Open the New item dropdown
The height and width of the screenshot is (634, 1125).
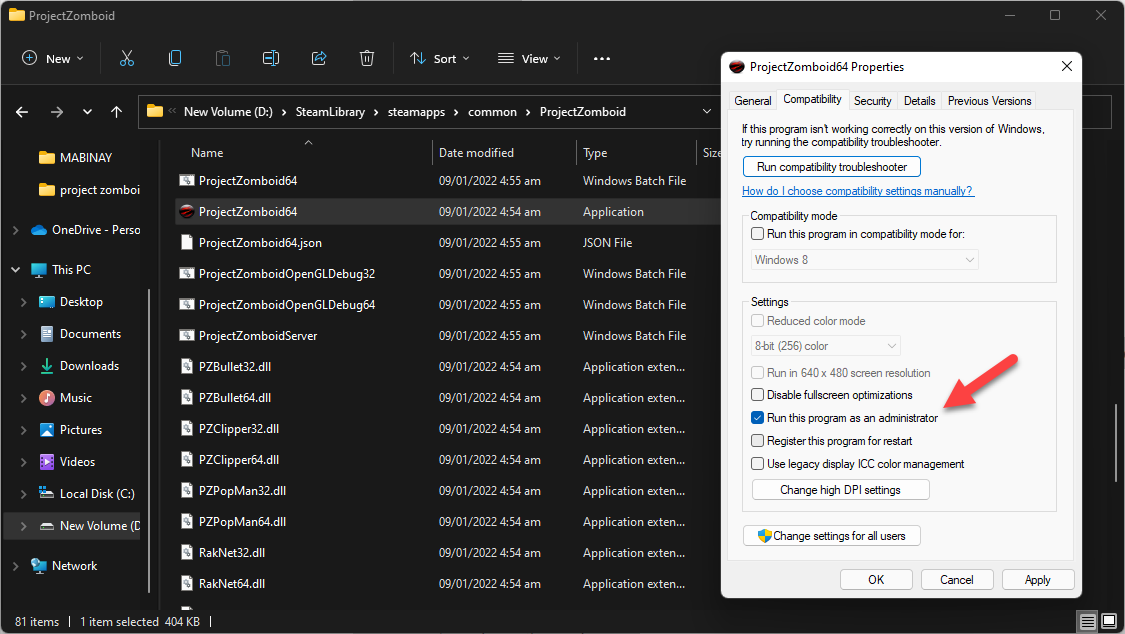coord(53,59)
